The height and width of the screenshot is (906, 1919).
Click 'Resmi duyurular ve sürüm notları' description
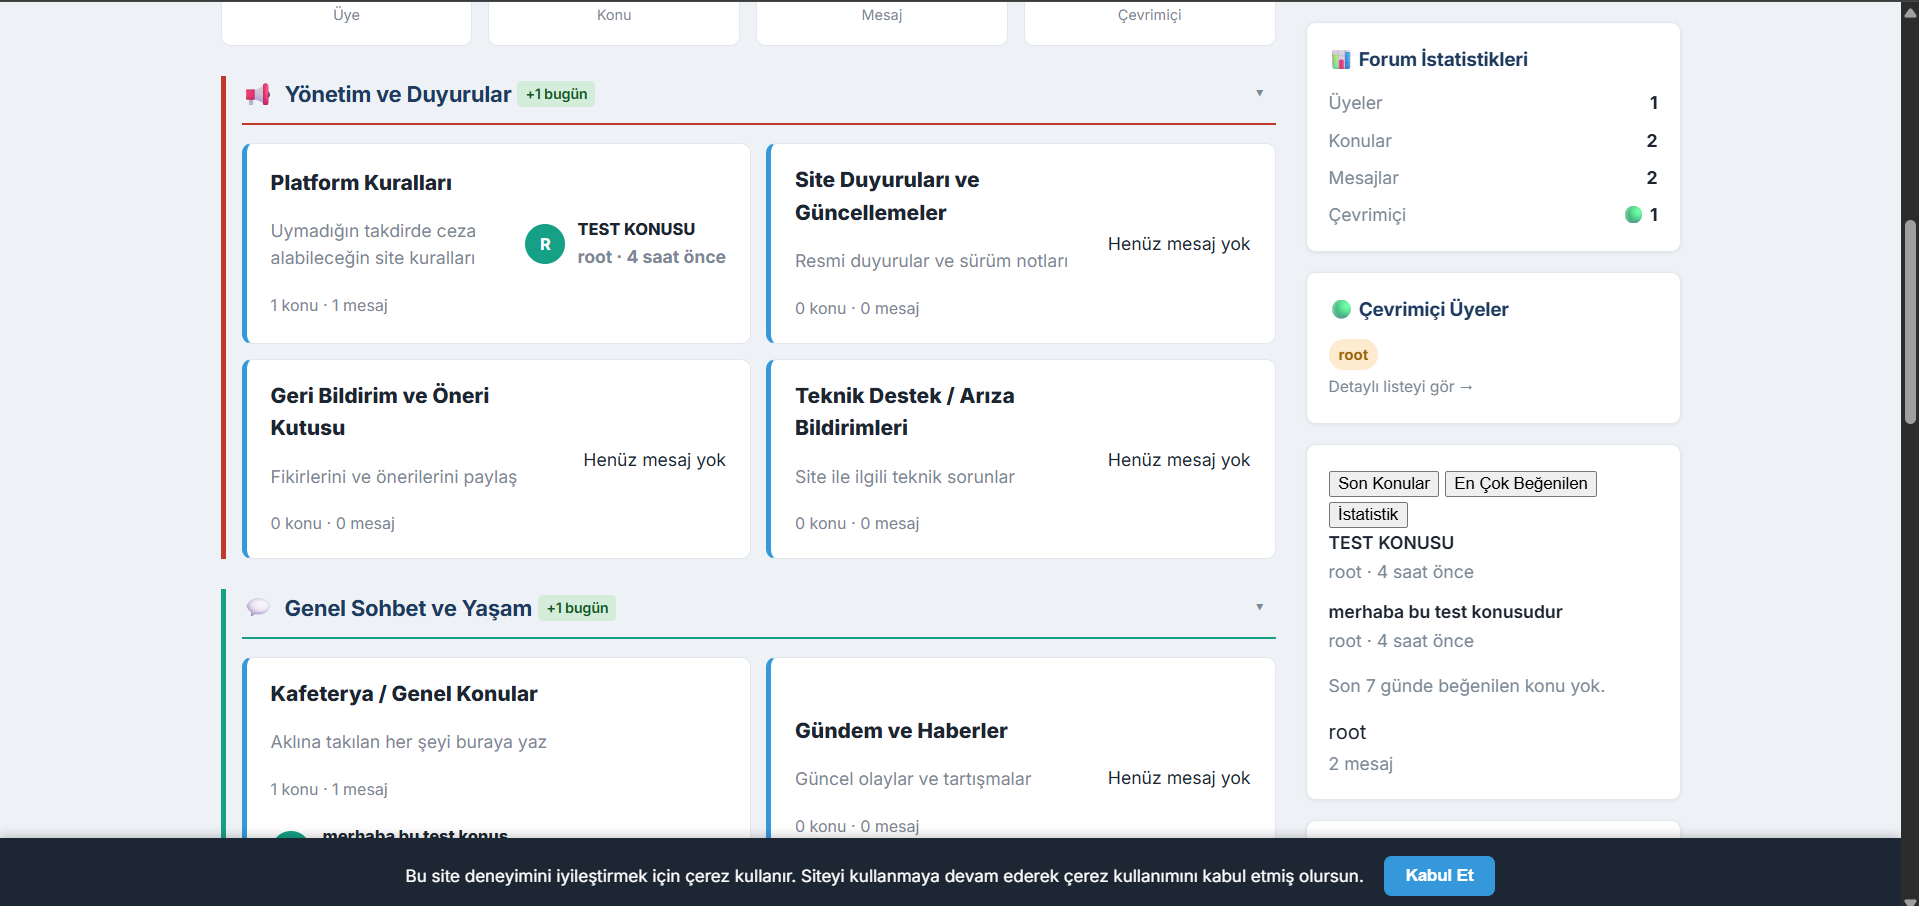tap(931, 261)
